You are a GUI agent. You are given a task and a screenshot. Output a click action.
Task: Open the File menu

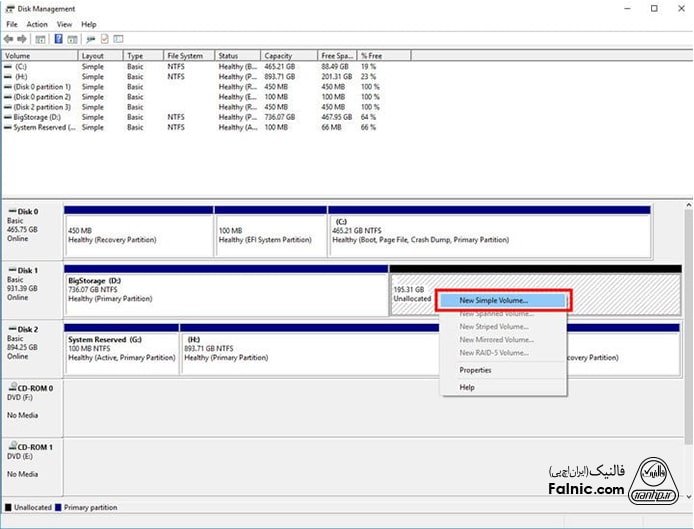[x=12, y=24]
